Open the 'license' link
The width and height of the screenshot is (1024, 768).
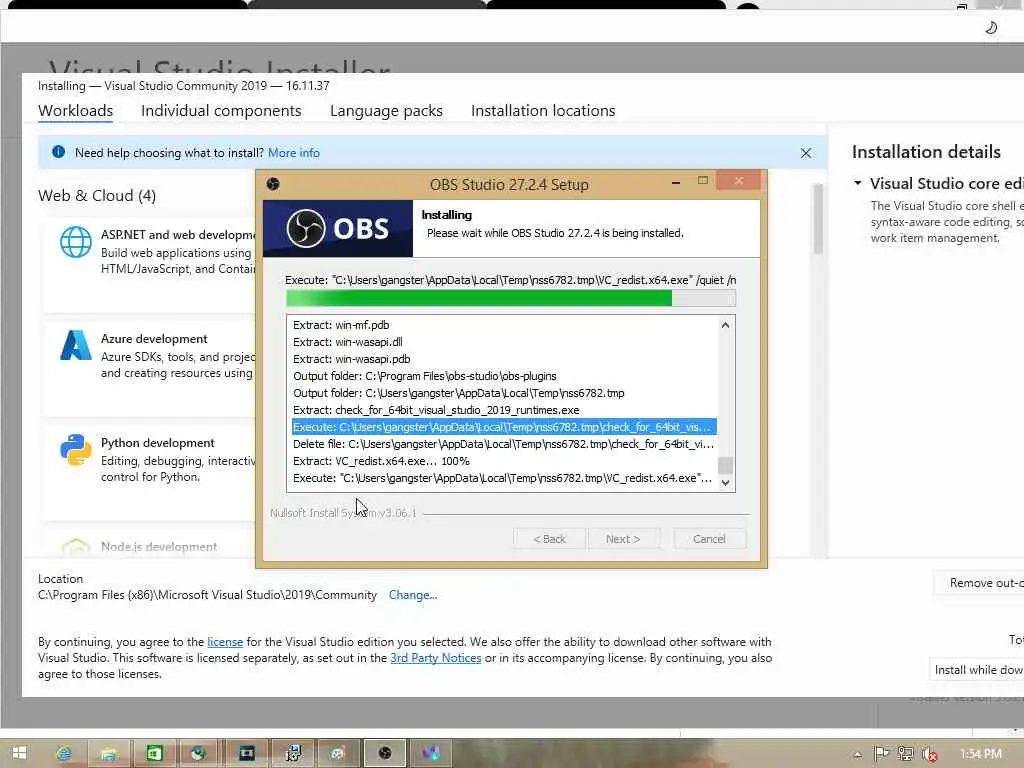(x=225, y=642)
